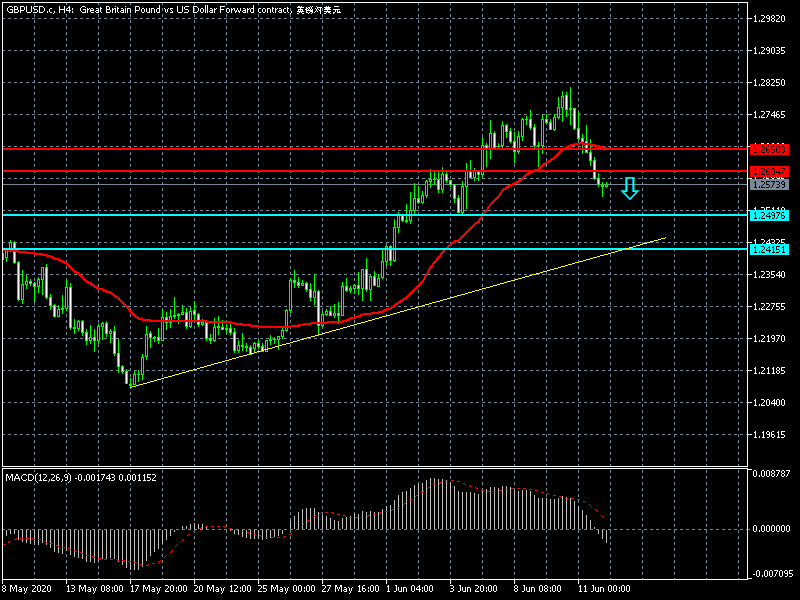The height and width of the screenshot is (600, 800).
Task: Click the 13 May 08:00 time label
Action: [x=95, y=588]
